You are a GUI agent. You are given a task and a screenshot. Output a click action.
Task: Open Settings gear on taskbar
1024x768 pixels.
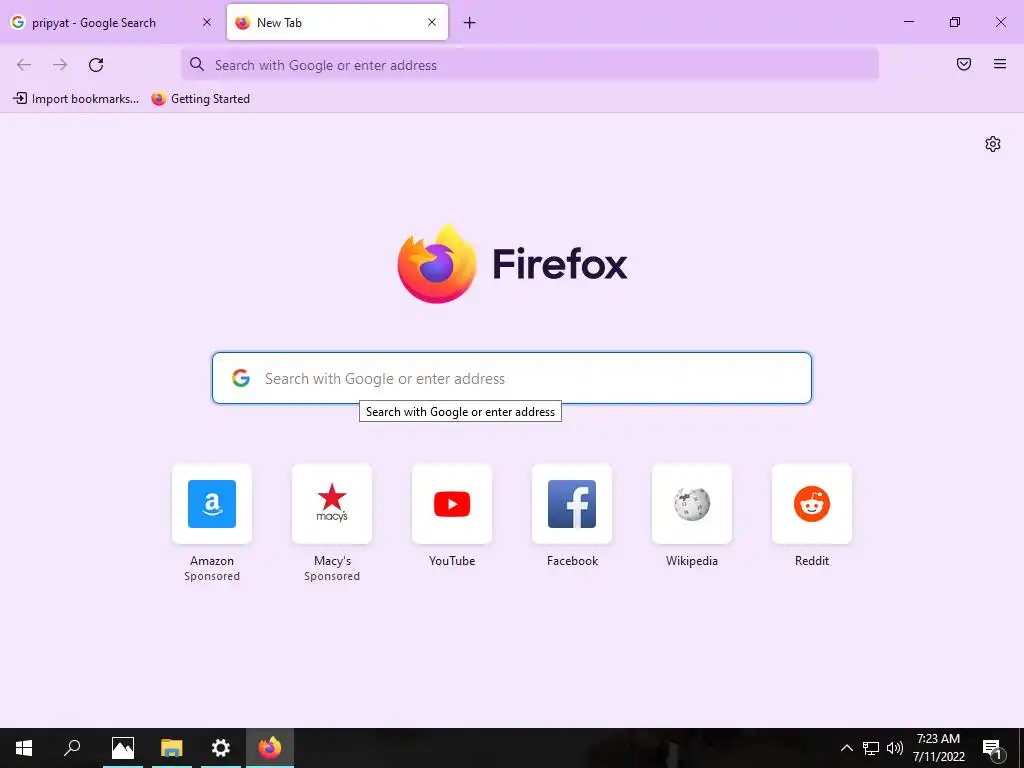click(x=221, y=748)
